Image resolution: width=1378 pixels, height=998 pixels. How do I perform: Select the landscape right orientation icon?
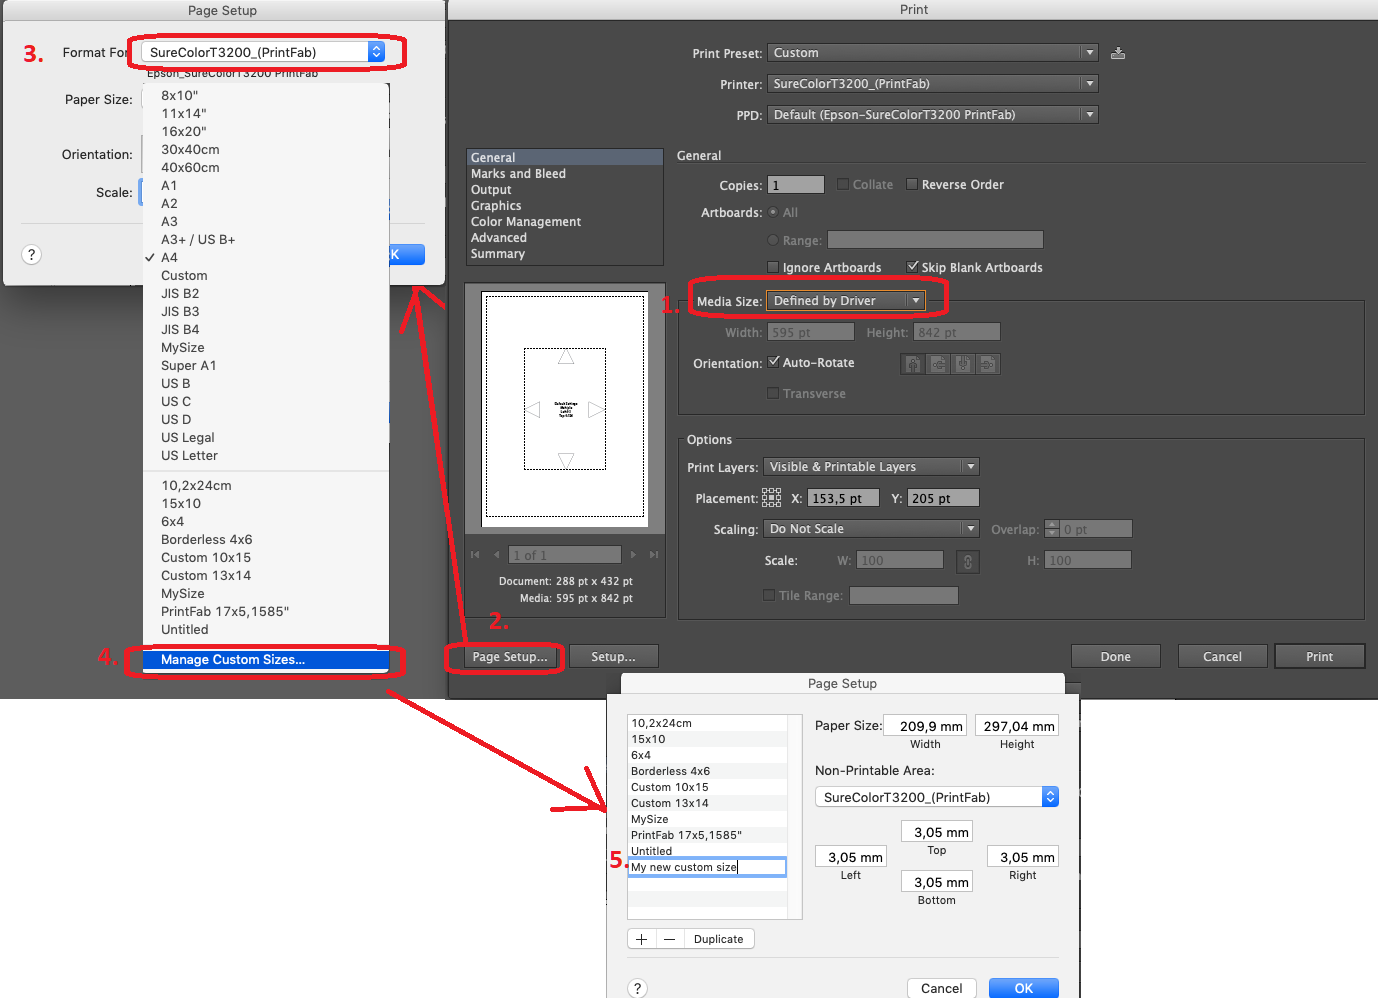(x=987, y=364)
